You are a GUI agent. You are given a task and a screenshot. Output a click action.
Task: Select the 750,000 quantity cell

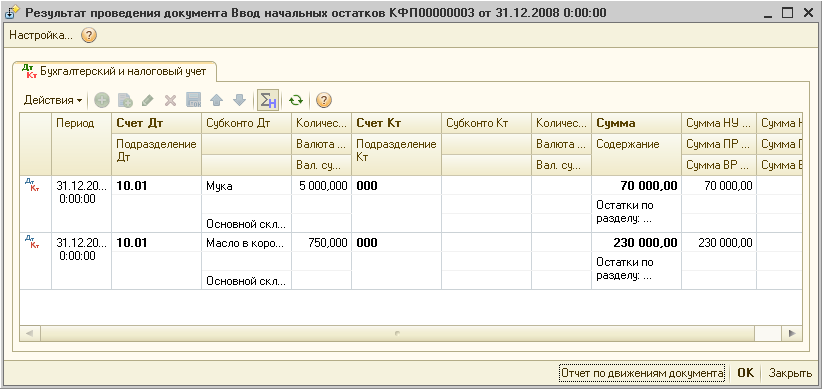point(322,243)
